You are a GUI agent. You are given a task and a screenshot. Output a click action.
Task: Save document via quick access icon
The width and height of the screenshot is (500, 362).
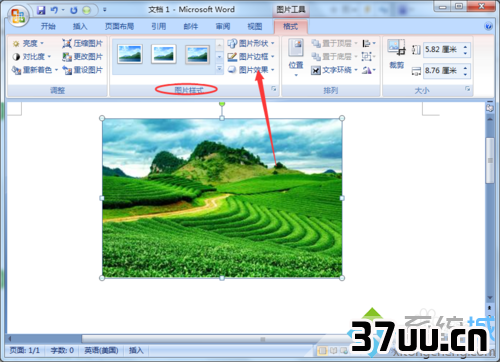point(41,10)
